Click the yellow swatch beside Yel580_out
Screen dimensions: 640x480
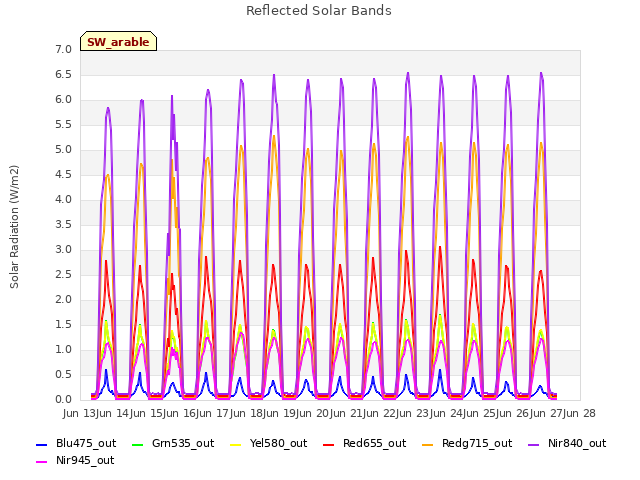[x=236, y=444]
